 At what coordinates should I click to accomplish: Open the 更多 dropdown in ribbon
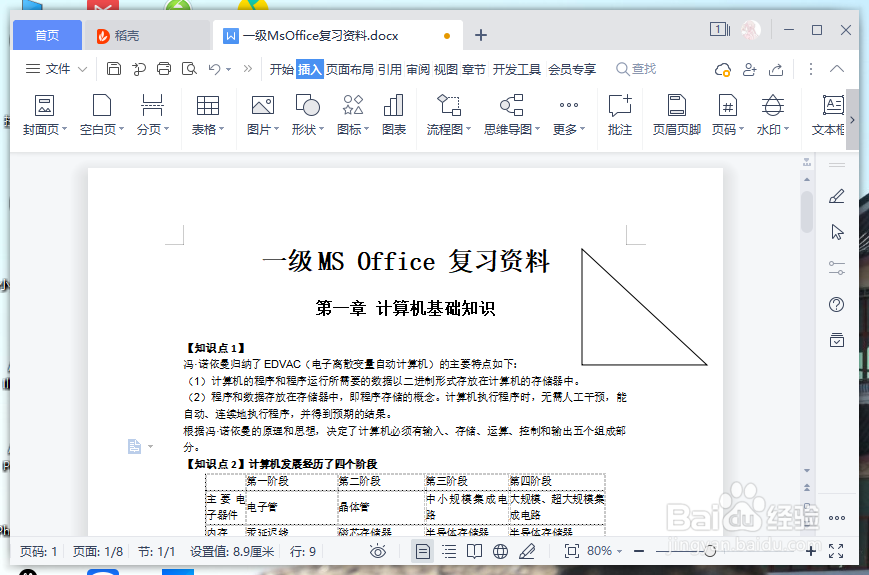coord(569,115)
